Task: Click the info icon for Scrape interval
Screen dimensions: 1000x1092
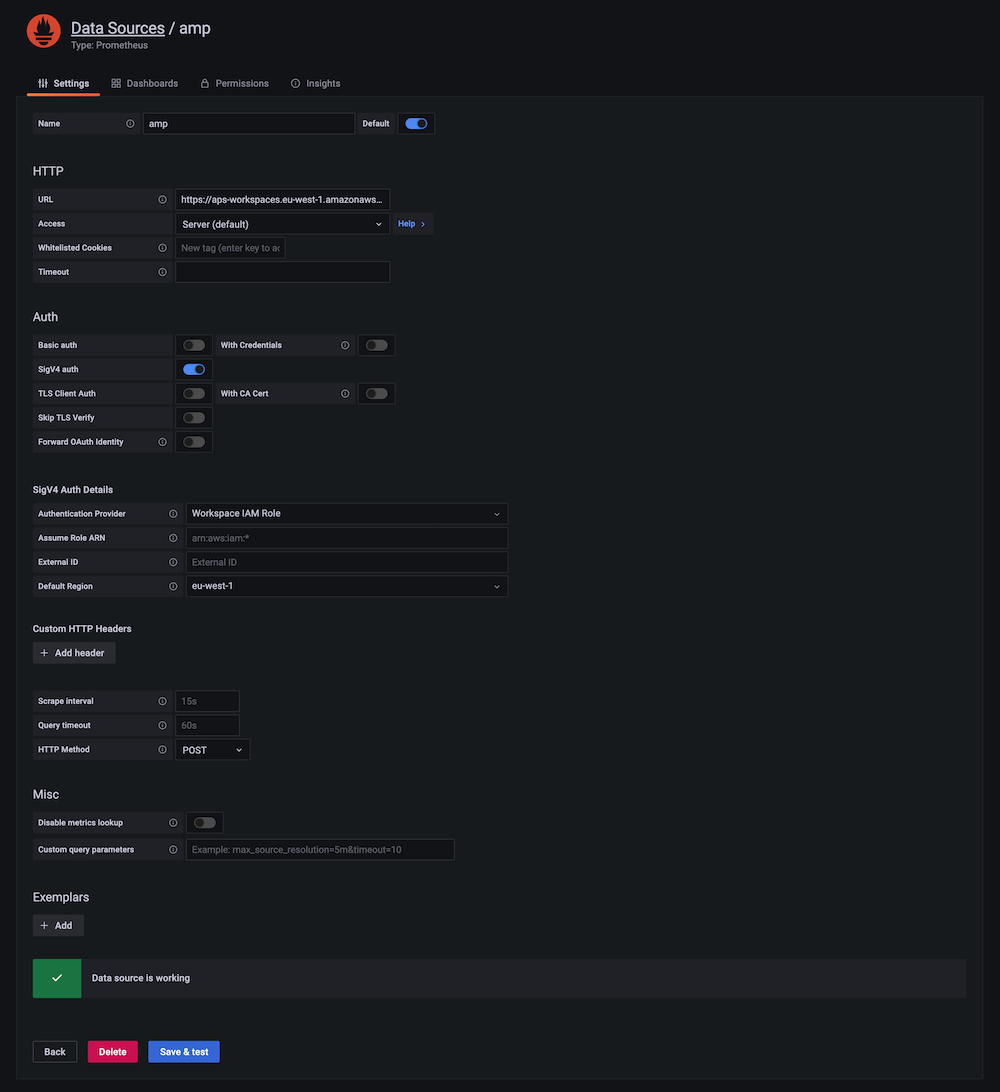Action: pyautogui.click(x=162, y=701)
